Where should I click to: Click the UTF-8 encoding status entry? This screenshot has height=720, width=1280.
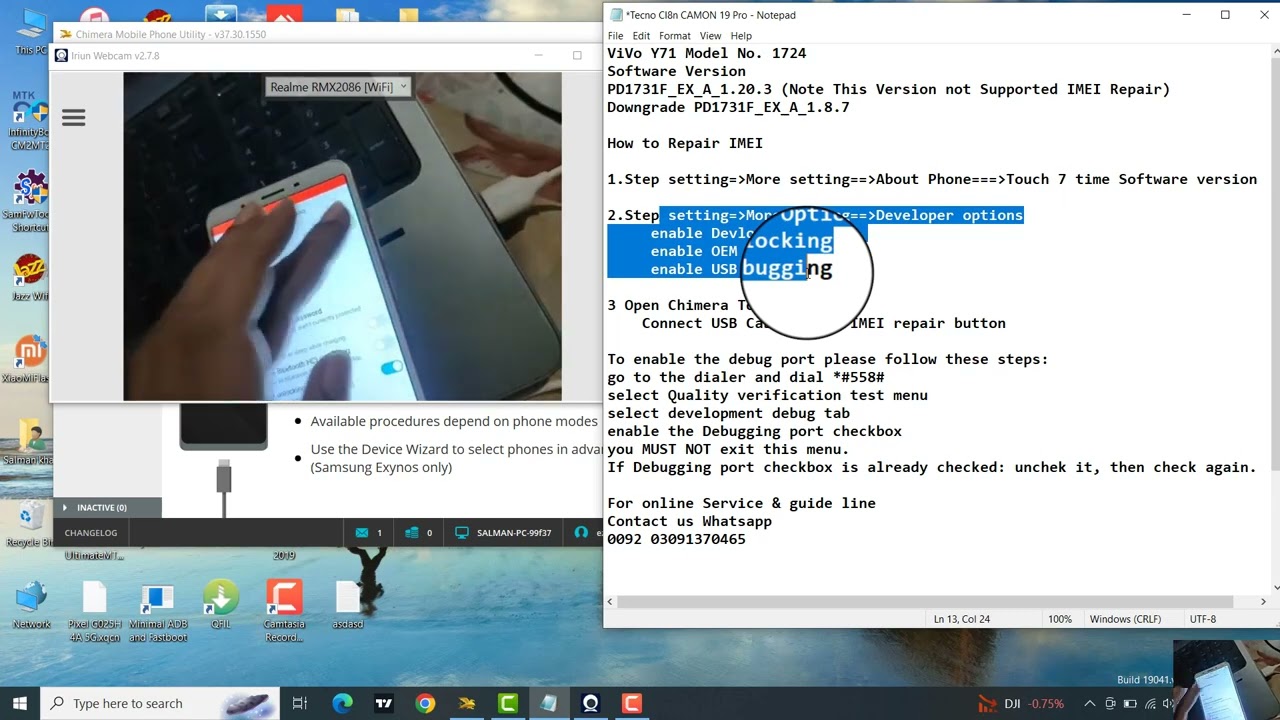1203,619
